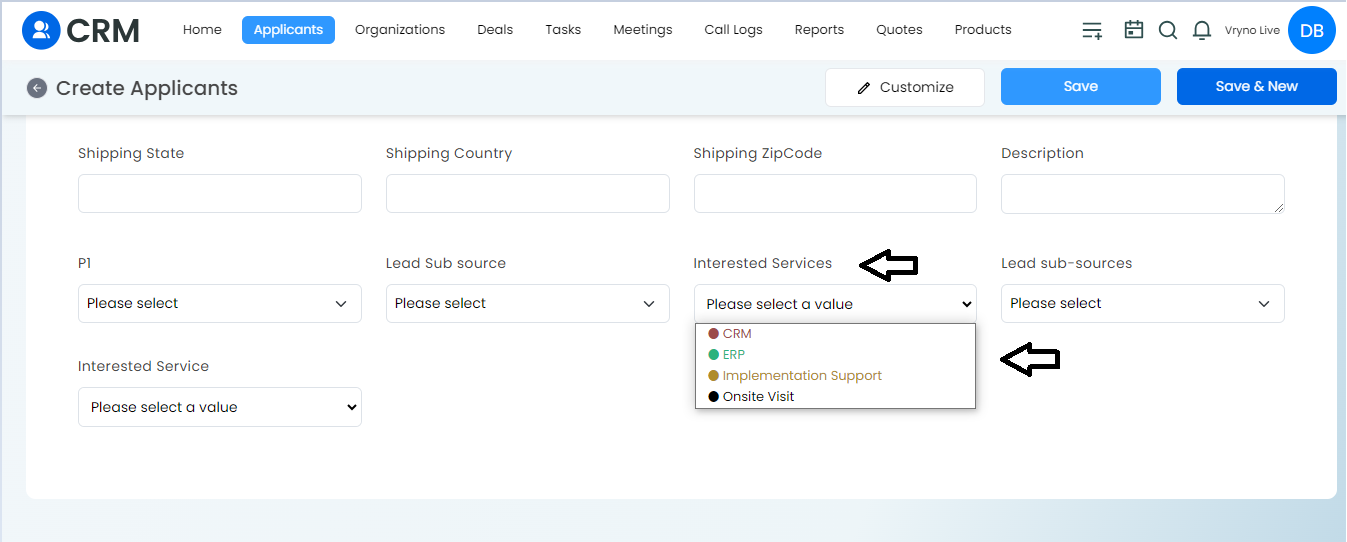Image resolution: width=1347 pixels, height=542 pixels.
Task: Open the Reports tab
Action: [x=819, y=30]
